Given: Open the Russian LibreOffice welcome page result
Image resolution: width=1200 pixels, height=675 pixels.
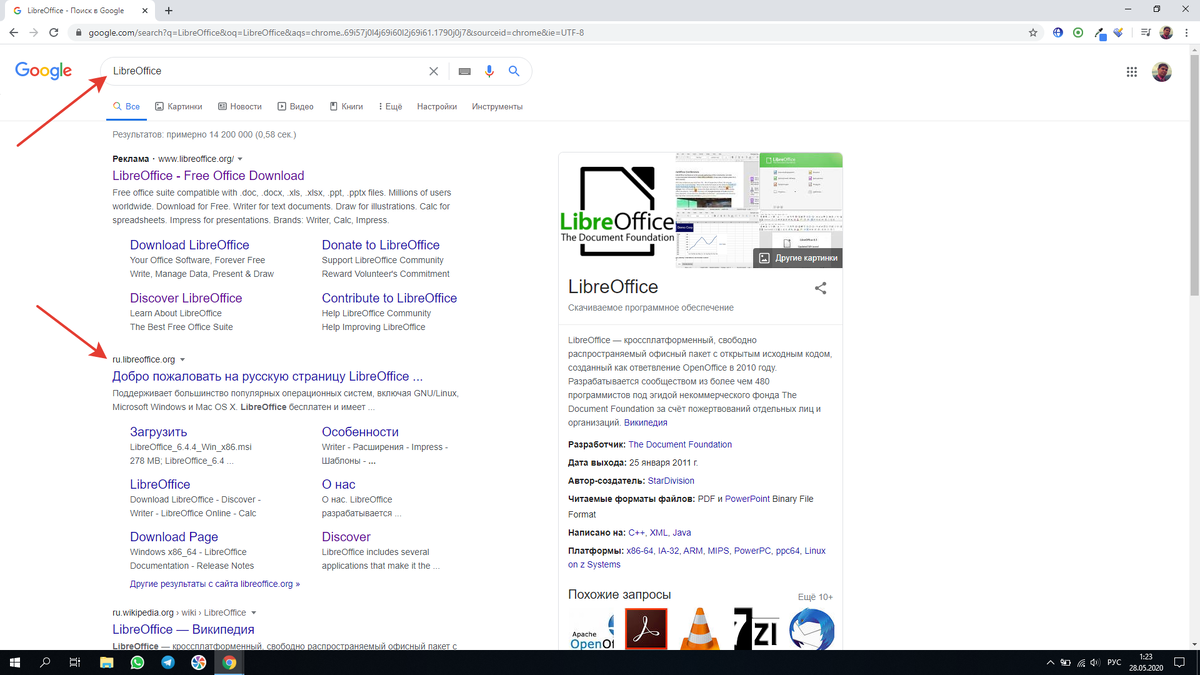Looking at the screenshot, I should coord(267,377).
